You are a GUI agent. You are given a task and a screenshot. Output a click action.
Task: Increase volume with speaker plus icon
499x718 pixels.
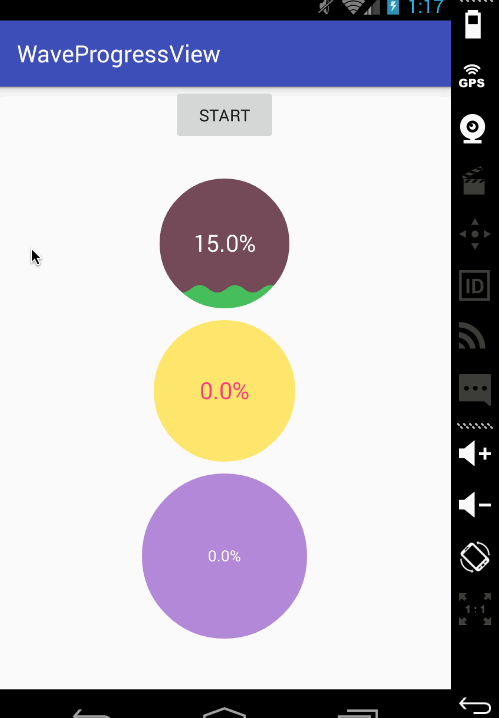point(475,454)
